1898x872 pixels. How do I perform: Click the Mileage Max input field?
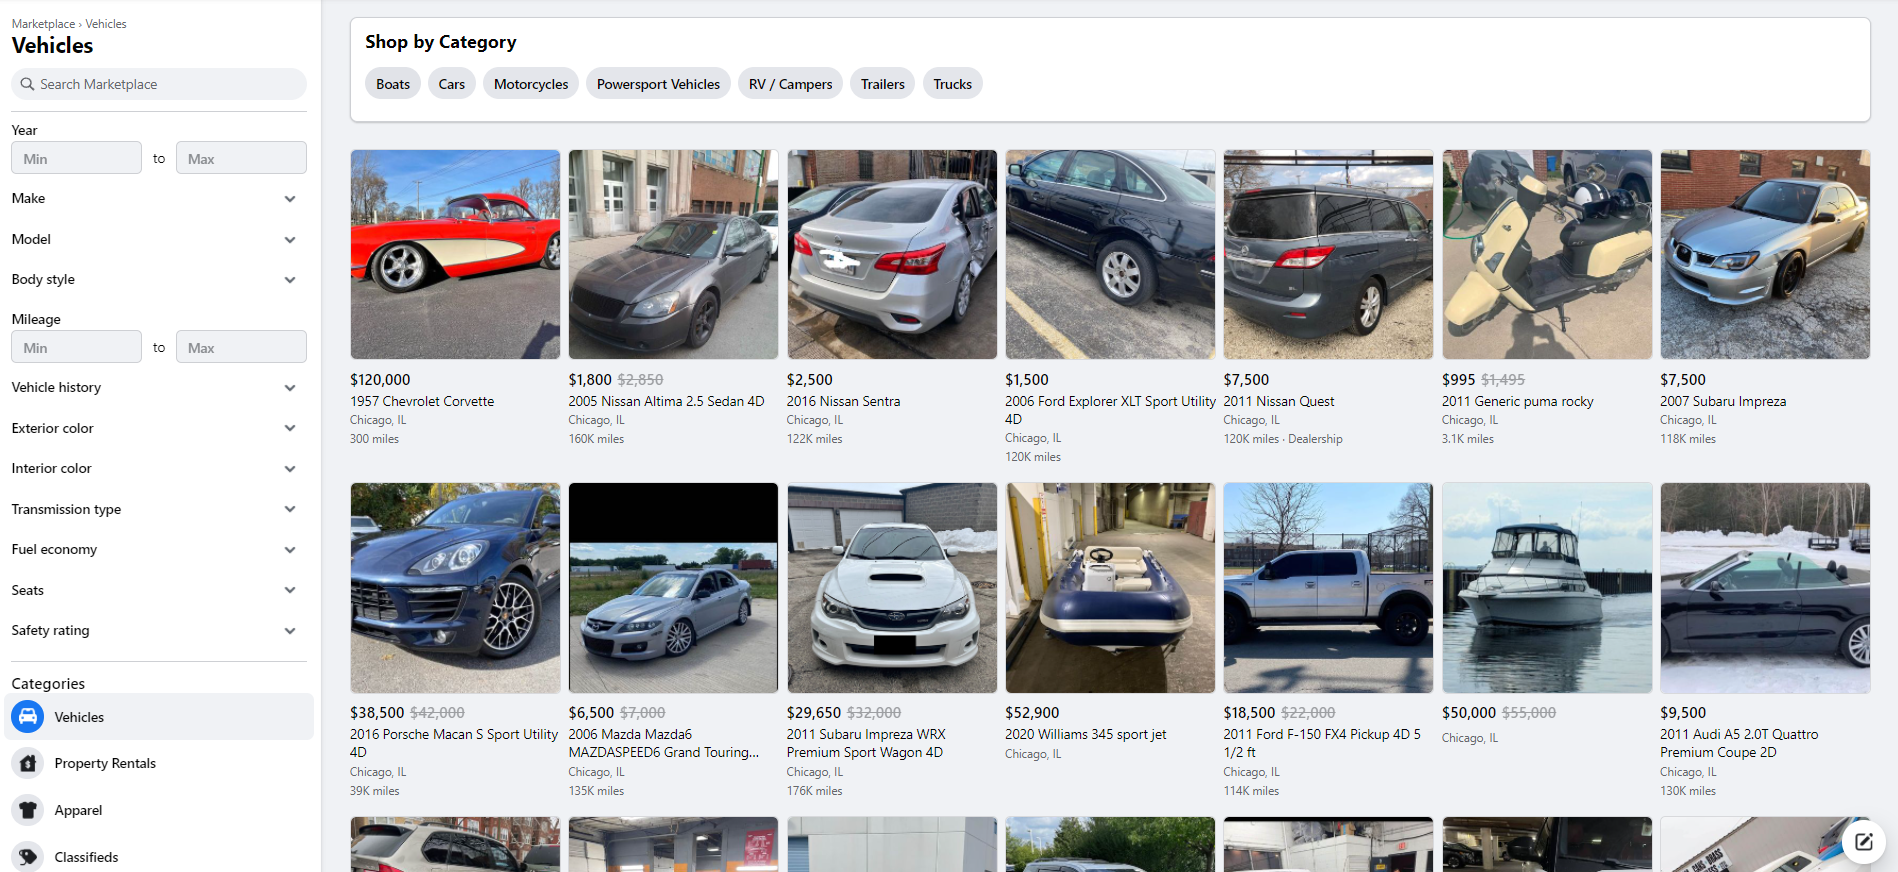[x=241, y=347]
